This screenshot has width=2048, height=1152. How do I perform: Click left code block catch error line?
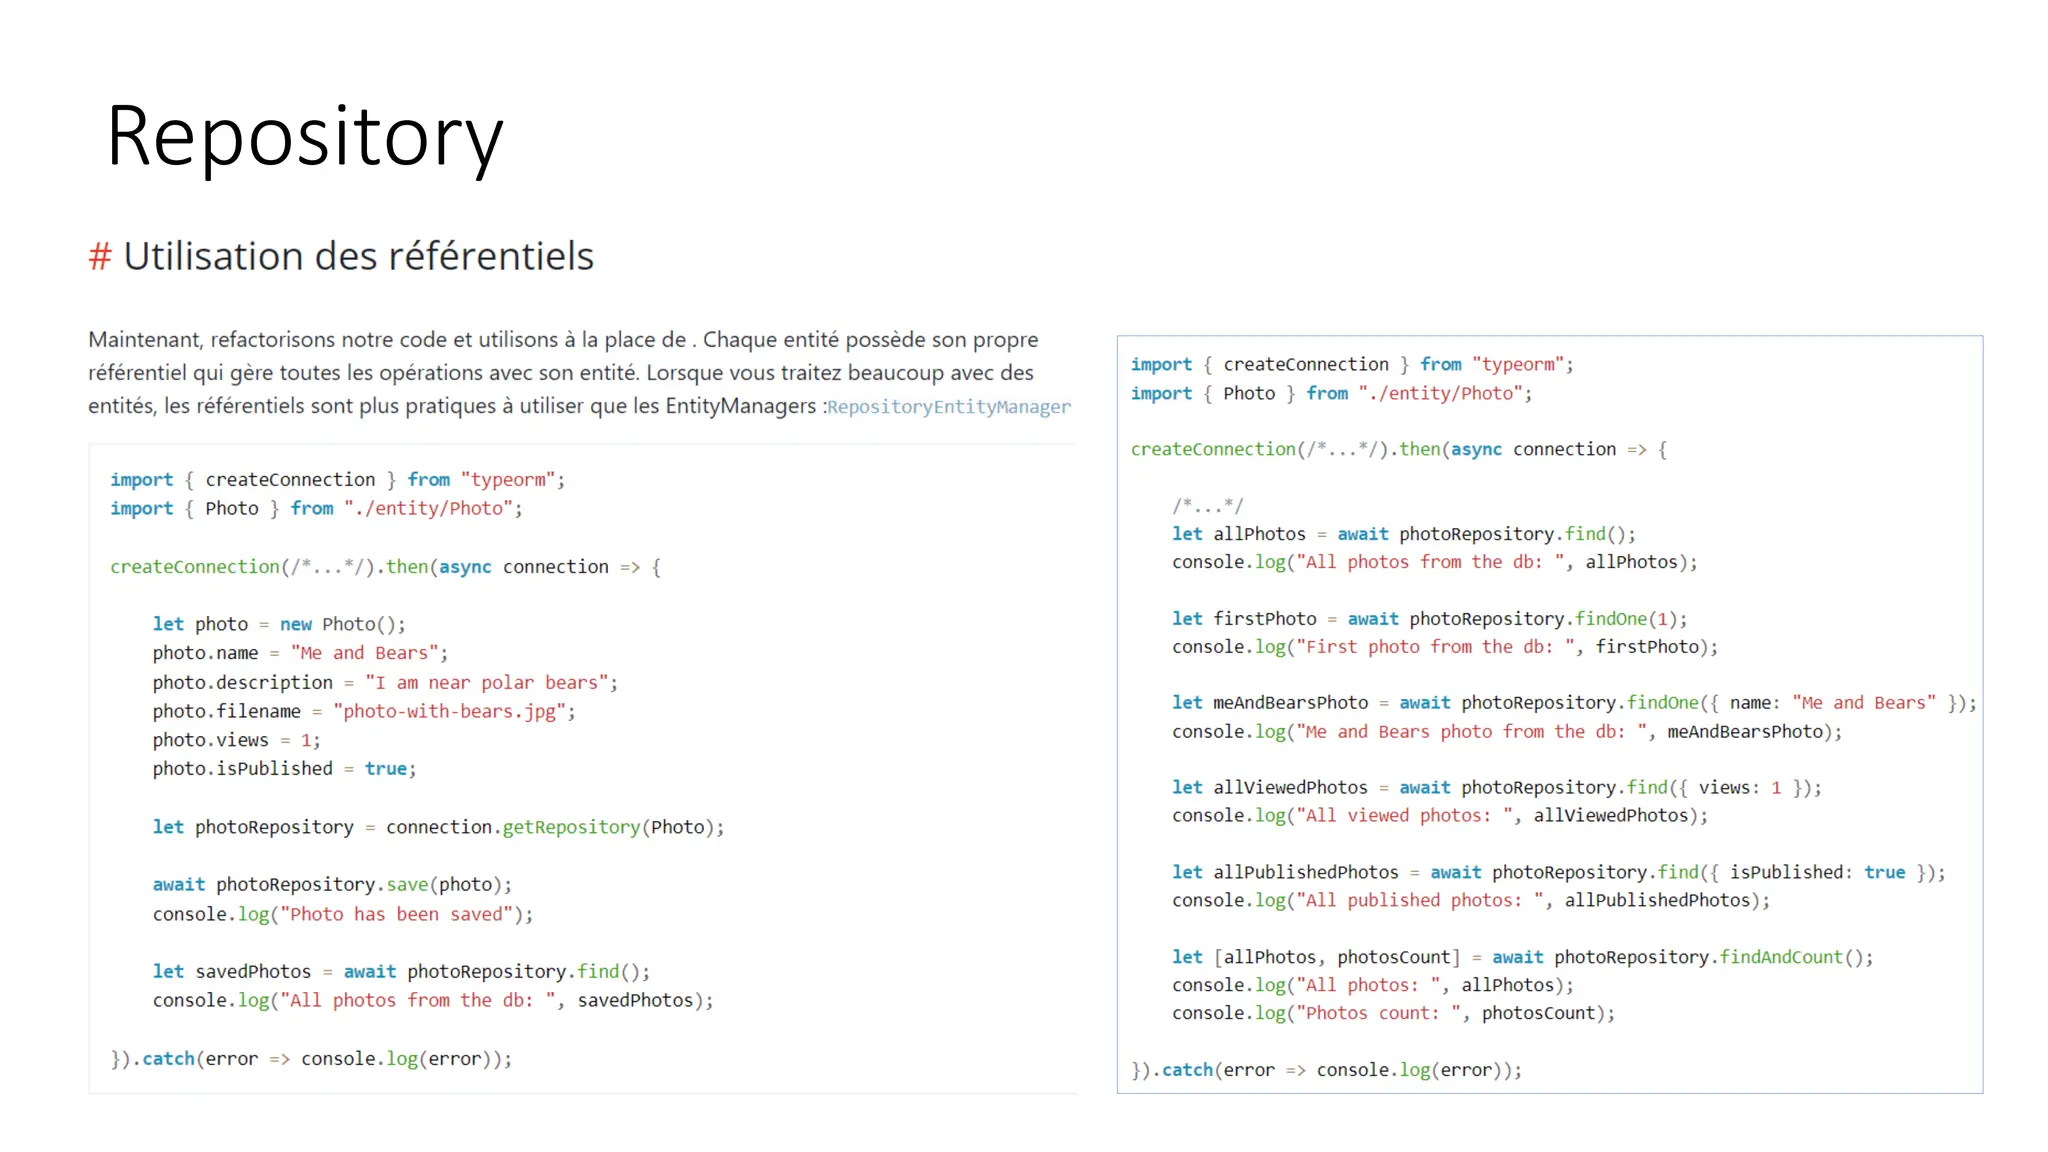pyautogui.click(x=311, y=1059)
